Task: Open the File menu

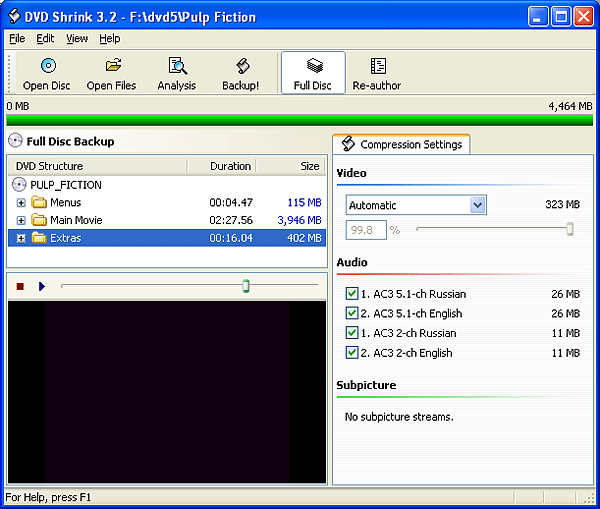Action: click(17, 39)
